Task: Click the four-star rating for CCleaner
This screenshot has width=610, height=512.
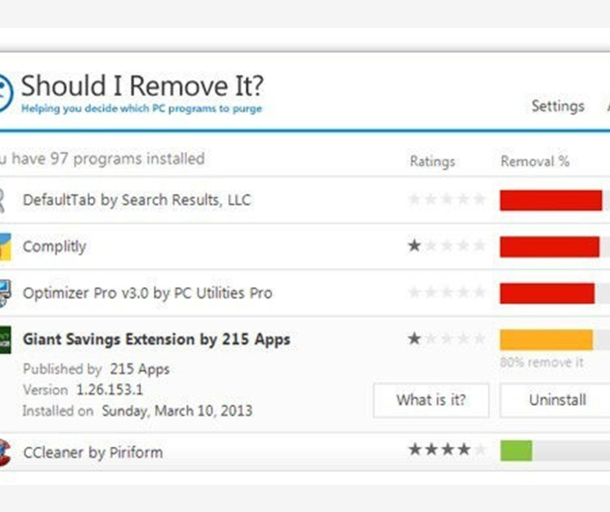Action: [447, 450]
